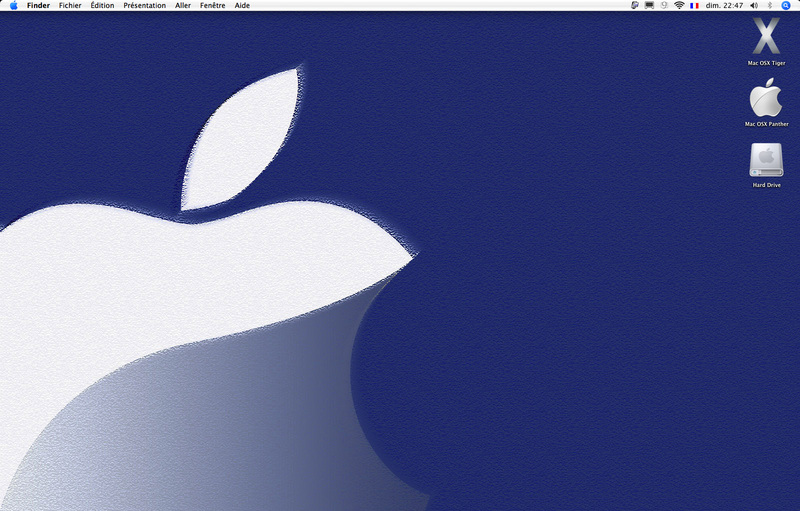Open the Fichier menu
800x511 pixels.
[70, 6]
